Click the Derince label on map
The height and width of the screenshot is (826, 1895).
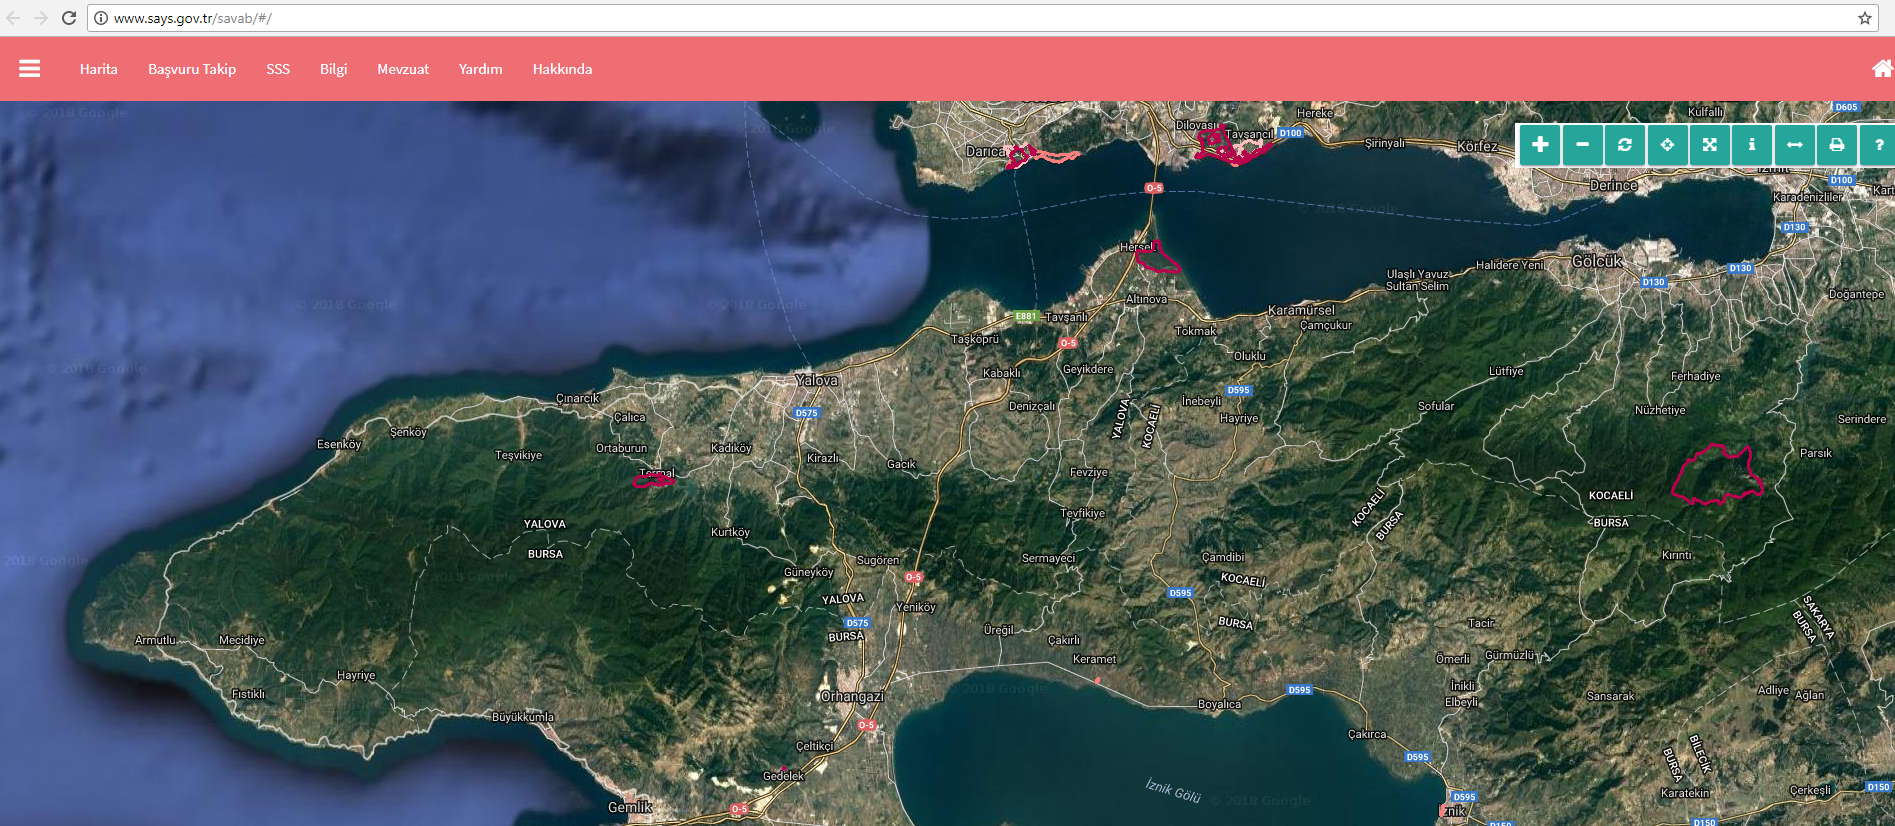(1614, 185)
